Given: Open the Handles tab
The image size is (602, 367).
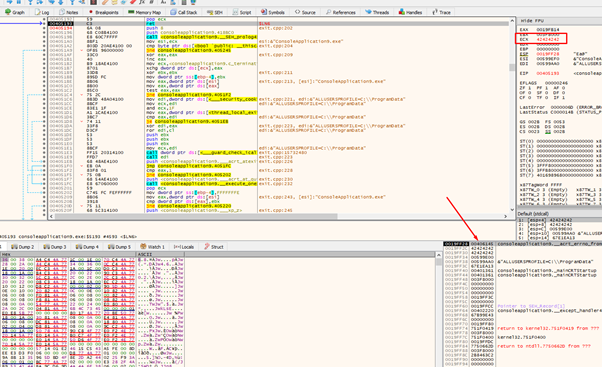Looking at the screenshot, I should pyautogui.click(x=410, y=12).
